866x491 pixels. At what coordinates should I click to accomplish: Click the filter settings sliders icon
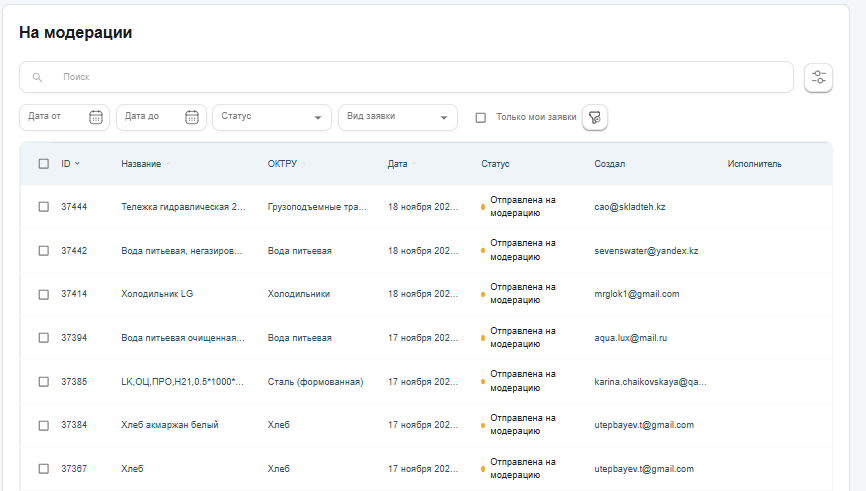point(818,77)
